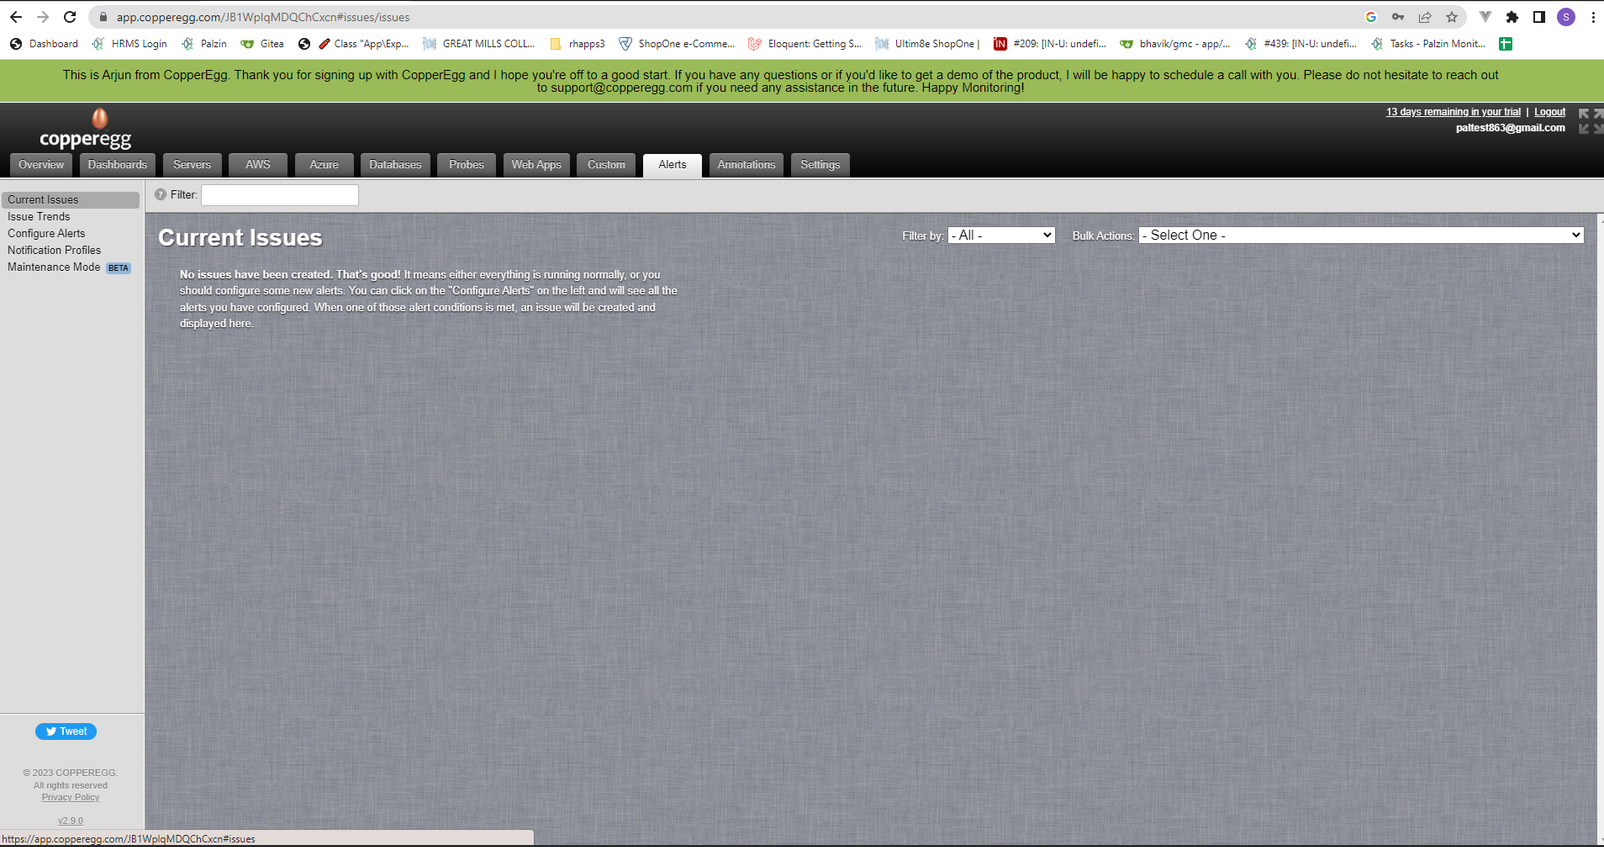Screen dimensions: 1604x847
Task: Click the Filter help question icon
Action: tap(161, 195)
